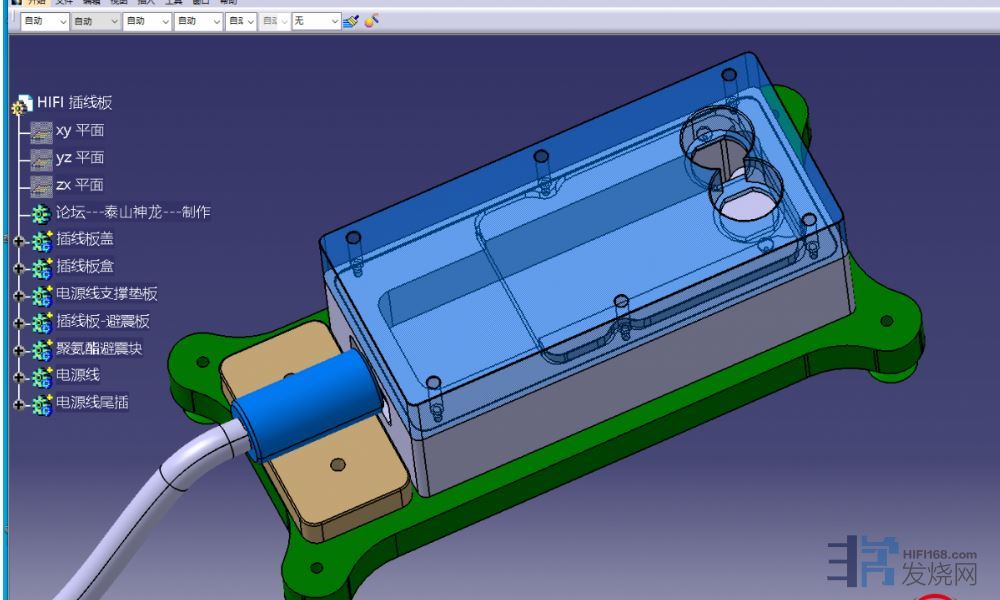Open the 文件 menu
Screen dimensions: 1000x600
pyautogui.click(x=65, y=2)
